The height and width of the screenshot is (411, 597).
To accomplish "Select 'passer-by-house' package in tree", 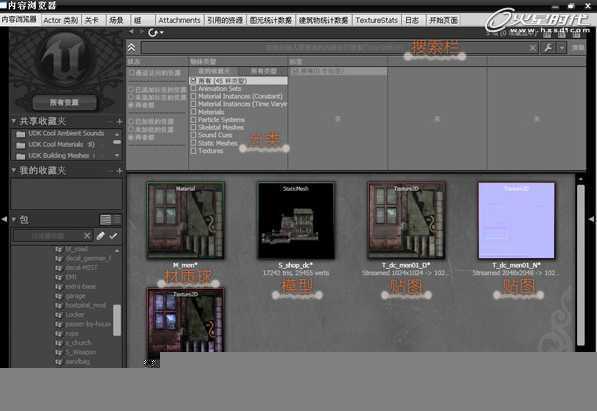I will tap(88, 324).
